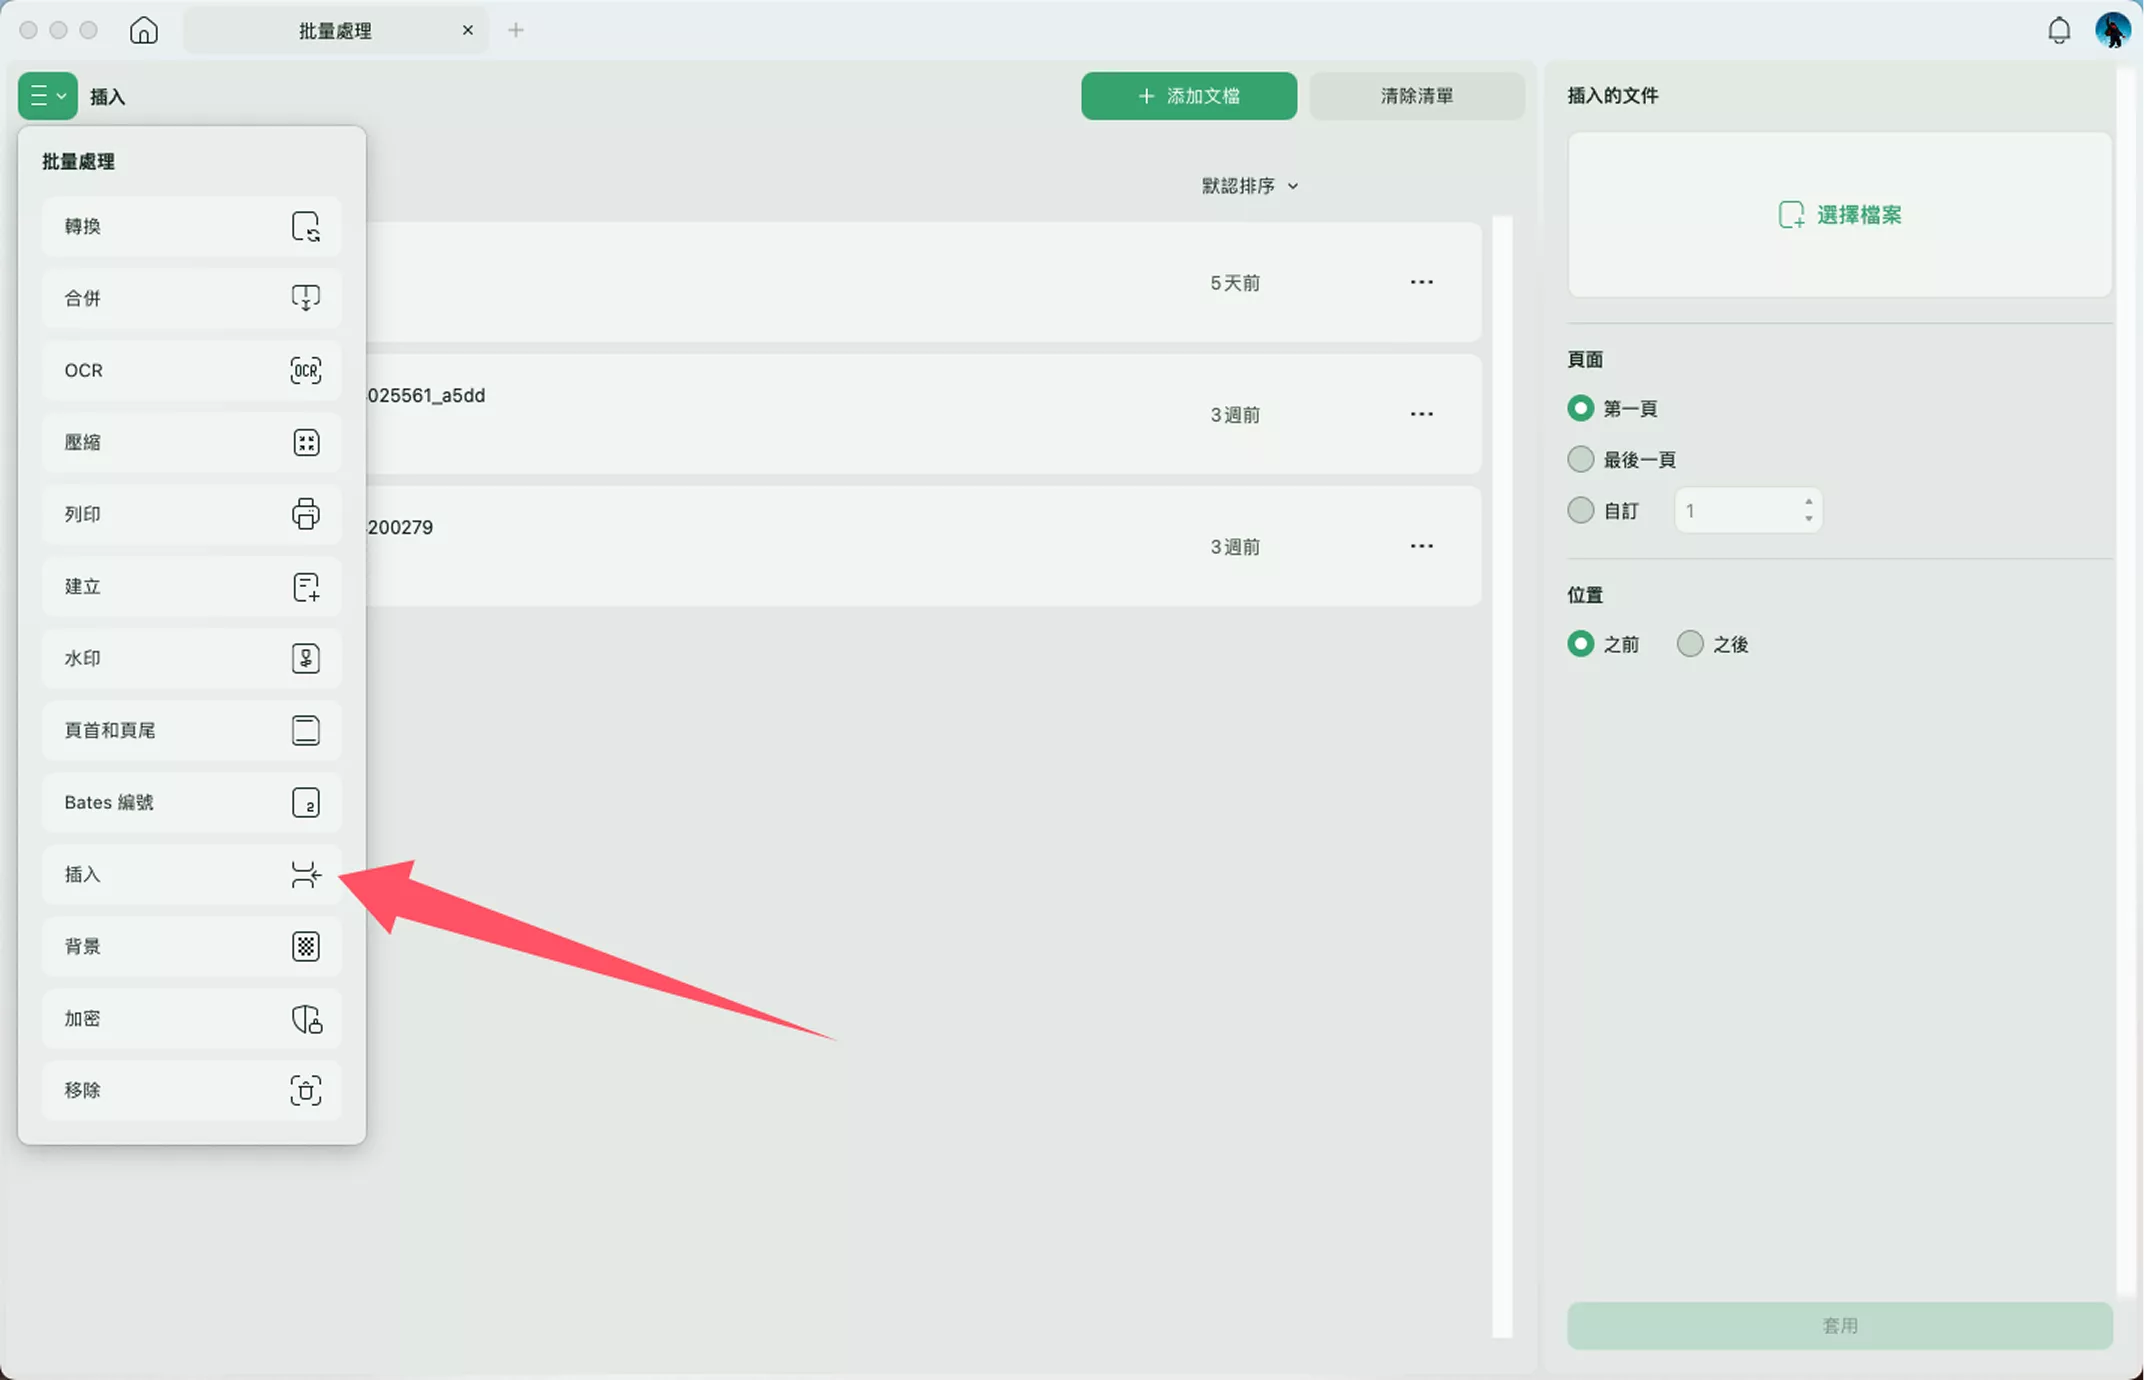Open notifications bell icon
Viewport: 2144px width, 1380px height.
pyautogui.click(x=2059, y=30)
